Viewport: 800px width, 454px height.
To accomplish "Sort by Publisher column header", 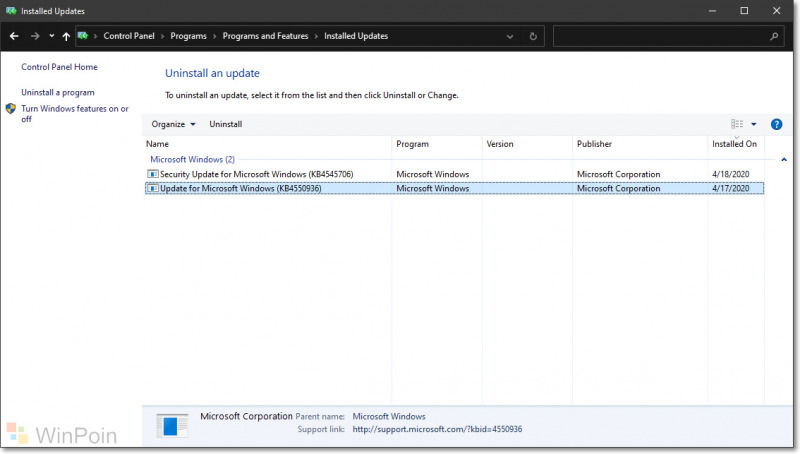I will pos(640,144).
